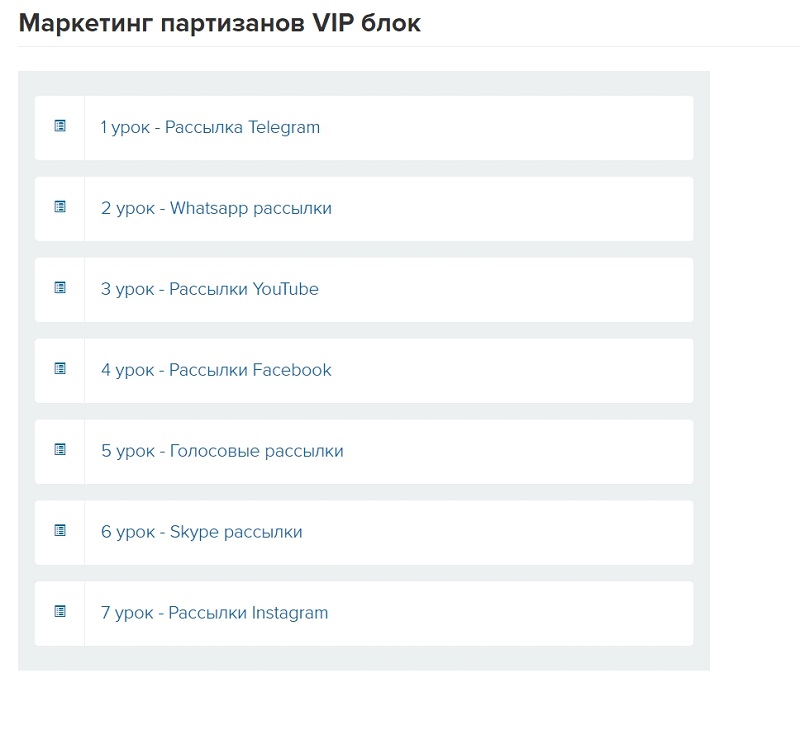Go to 7 урок - Рассылки Instagram

(214, 614)
